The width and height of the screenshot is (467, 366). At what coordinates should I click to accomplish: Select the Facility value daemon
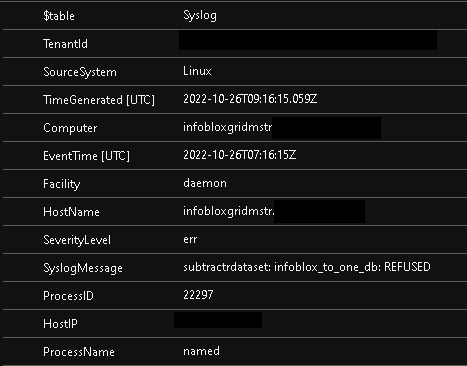tap(205, 183)
